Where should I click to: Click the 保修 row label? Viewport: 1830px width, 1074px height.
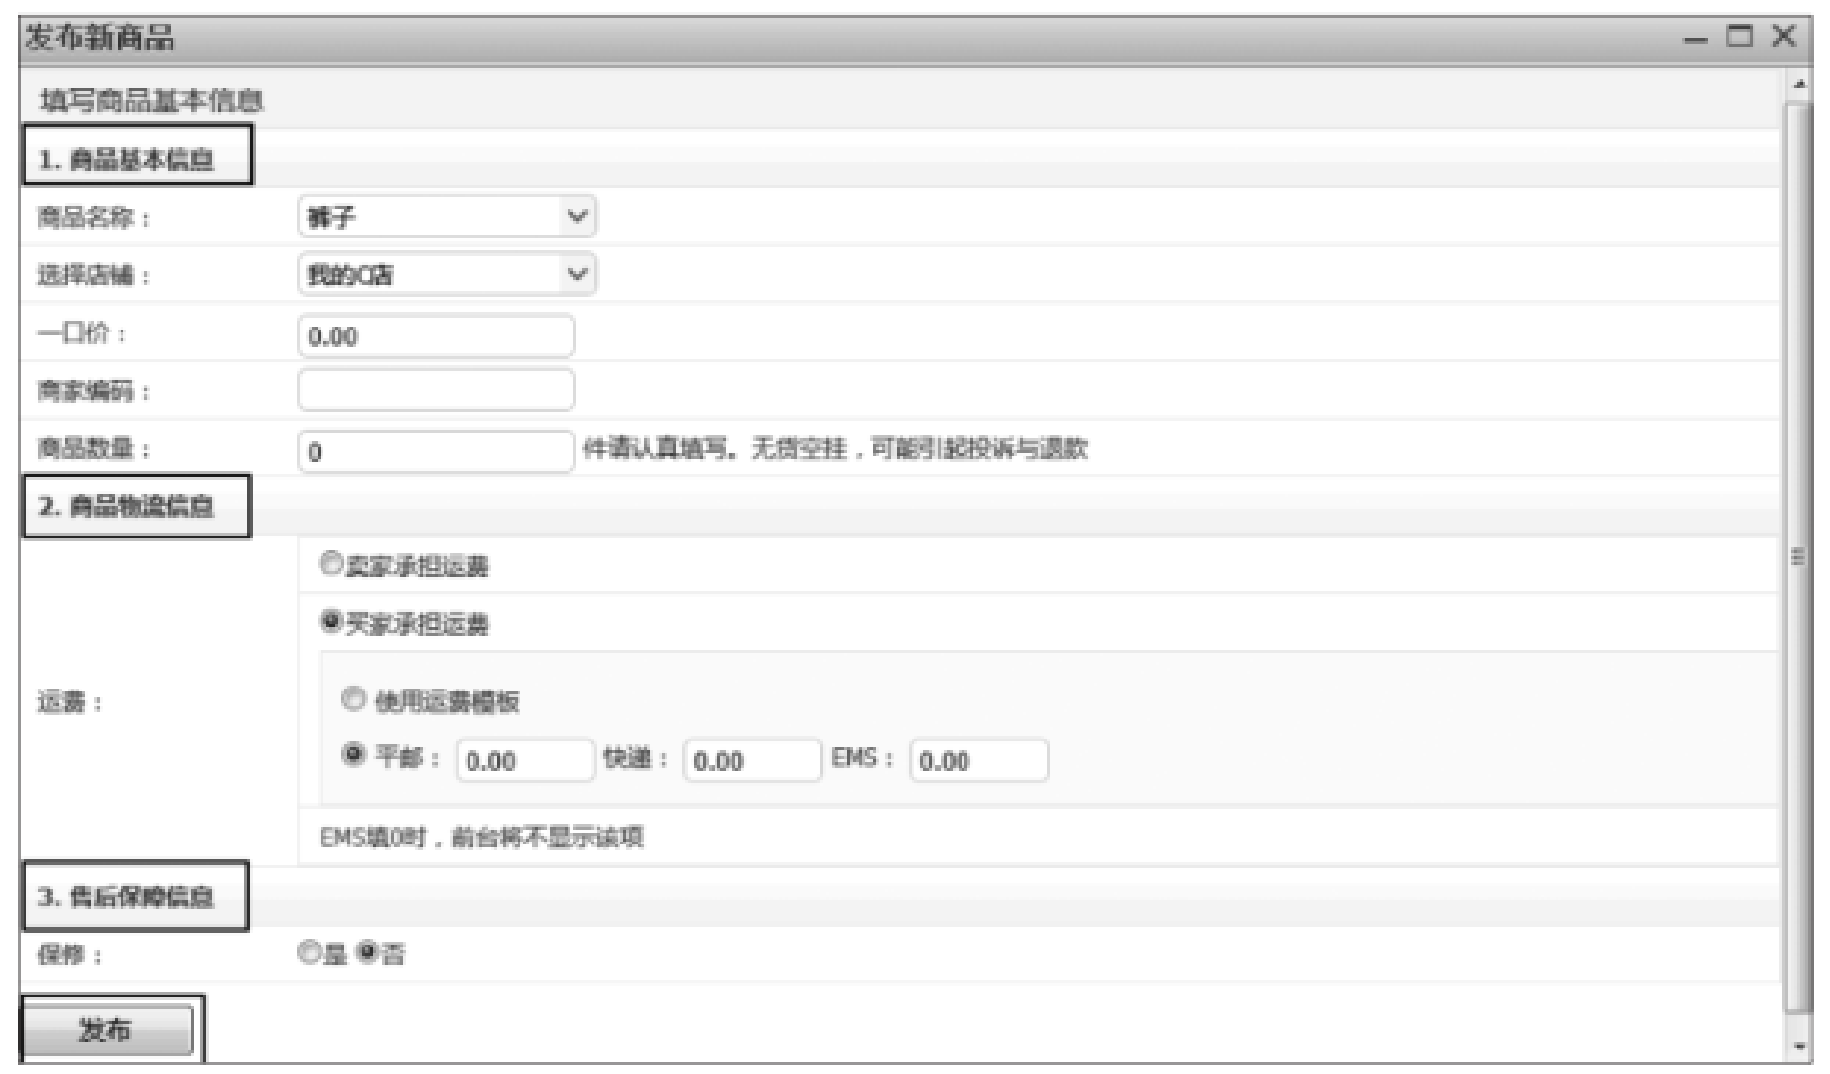coord(70,955)
